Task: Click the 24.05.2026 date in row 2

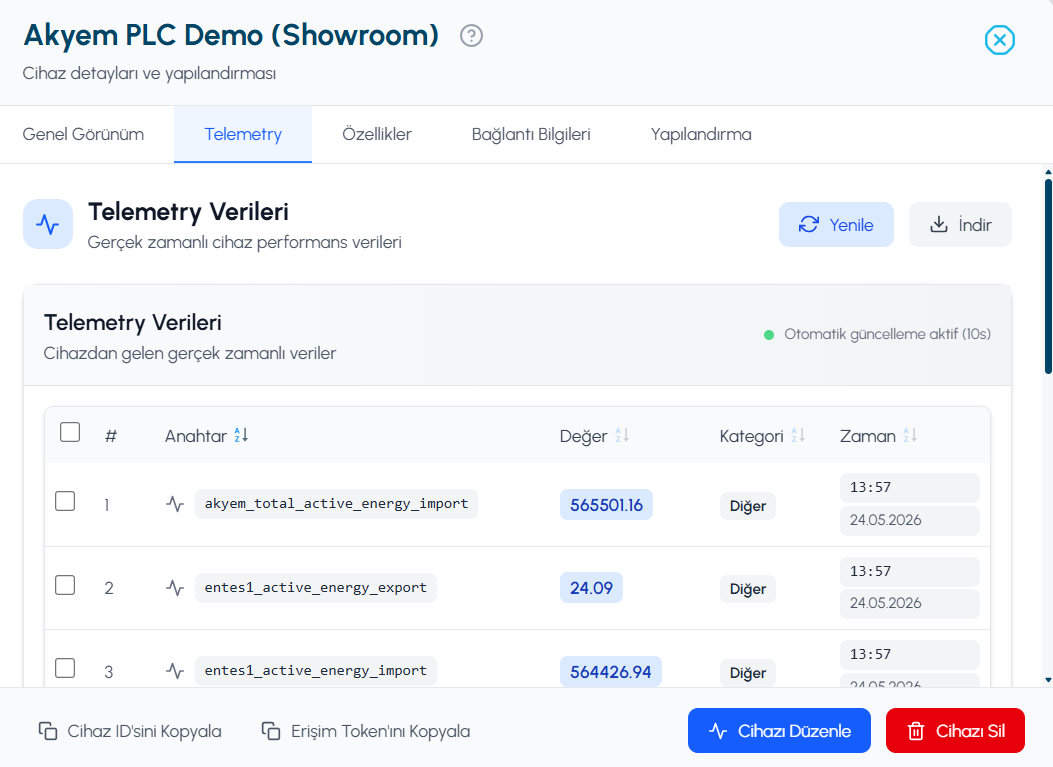Action: click(x=909, y=603)
